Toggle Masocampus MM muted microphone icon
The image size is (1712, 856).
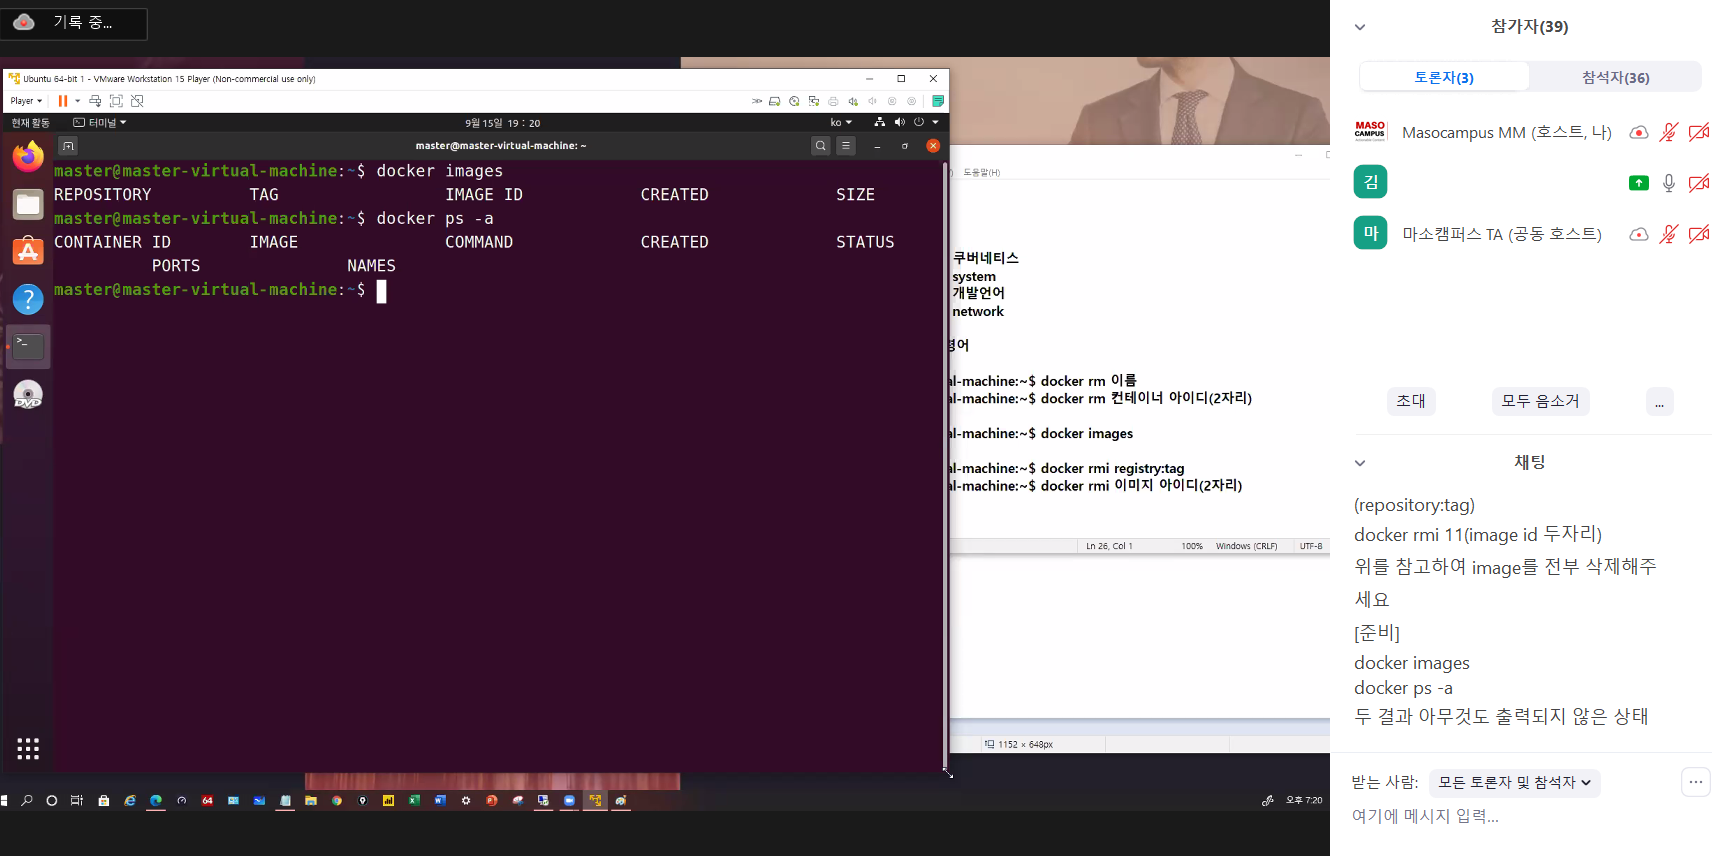1668,132
